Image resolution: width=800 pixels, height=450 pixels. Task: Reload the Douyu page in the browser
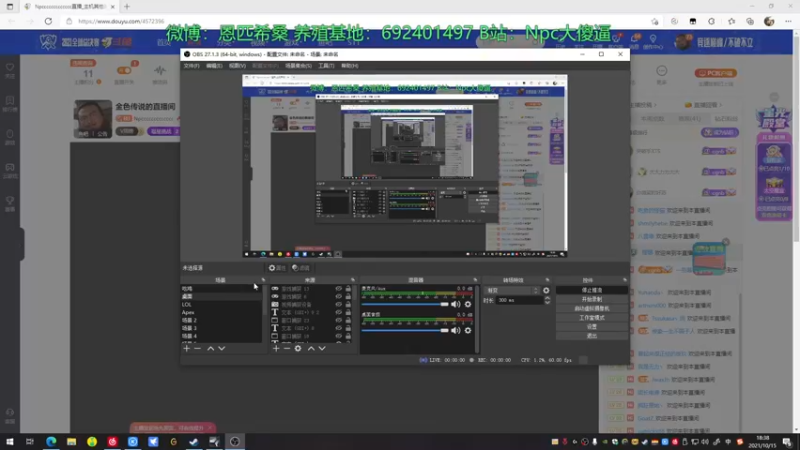[48, 21]
